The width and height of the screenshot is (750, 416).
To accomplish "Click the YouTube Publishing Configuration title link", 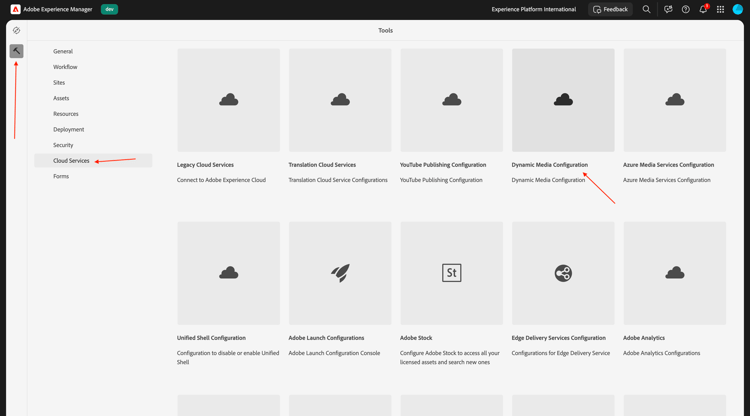I will pyautogui.click(x=443, y=165).
